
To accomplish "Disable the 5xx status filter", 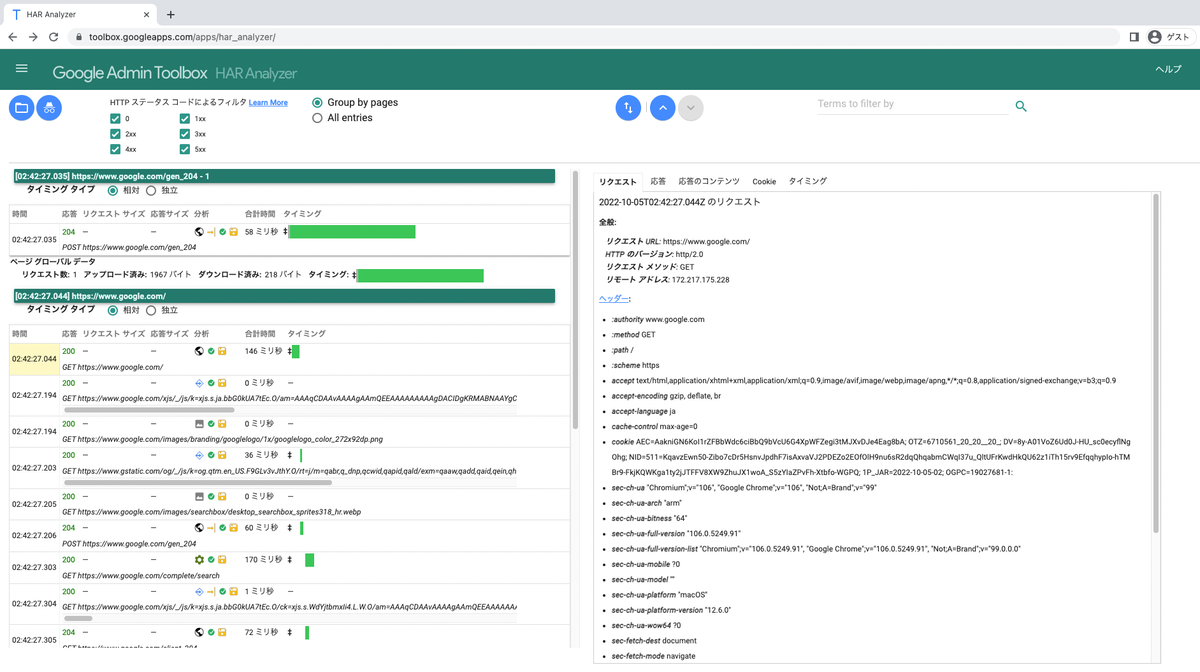I will coord(185,149).
